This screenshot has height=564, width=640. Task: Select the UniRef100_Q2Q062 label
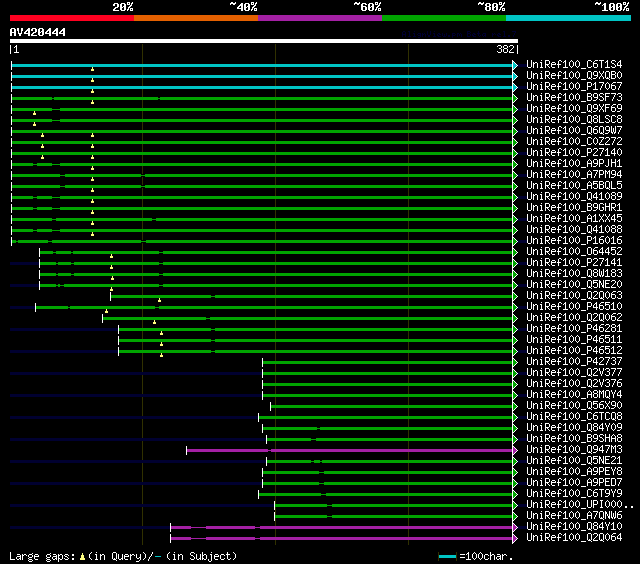574,318
